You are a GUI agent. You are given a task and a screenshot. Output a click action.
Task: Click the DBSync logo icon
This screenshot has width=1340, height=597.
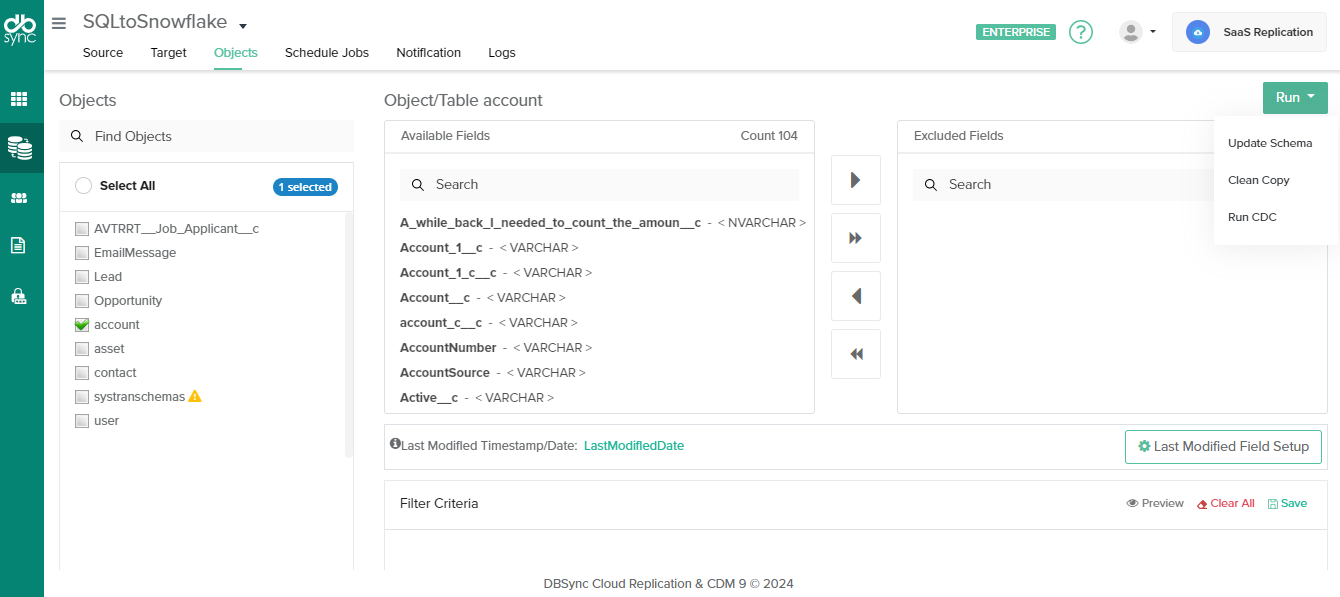pyautogui.click(x=21, y=29)
